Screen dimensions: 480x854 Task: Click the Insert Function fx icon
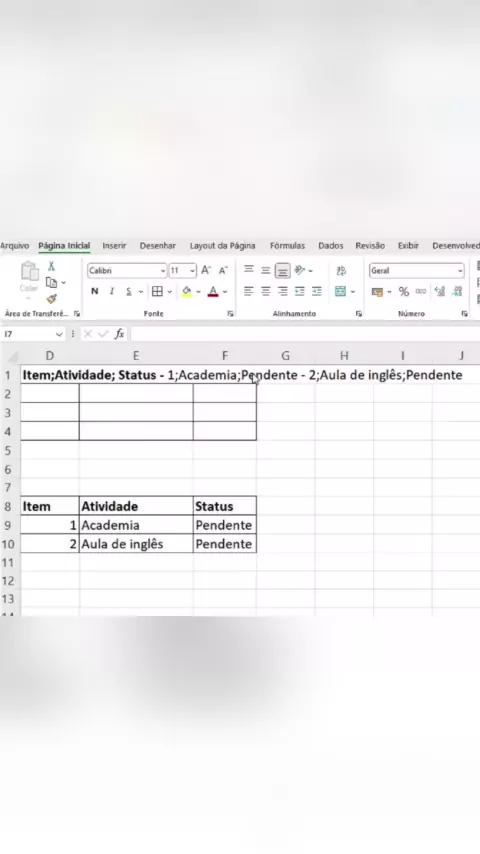119,334
